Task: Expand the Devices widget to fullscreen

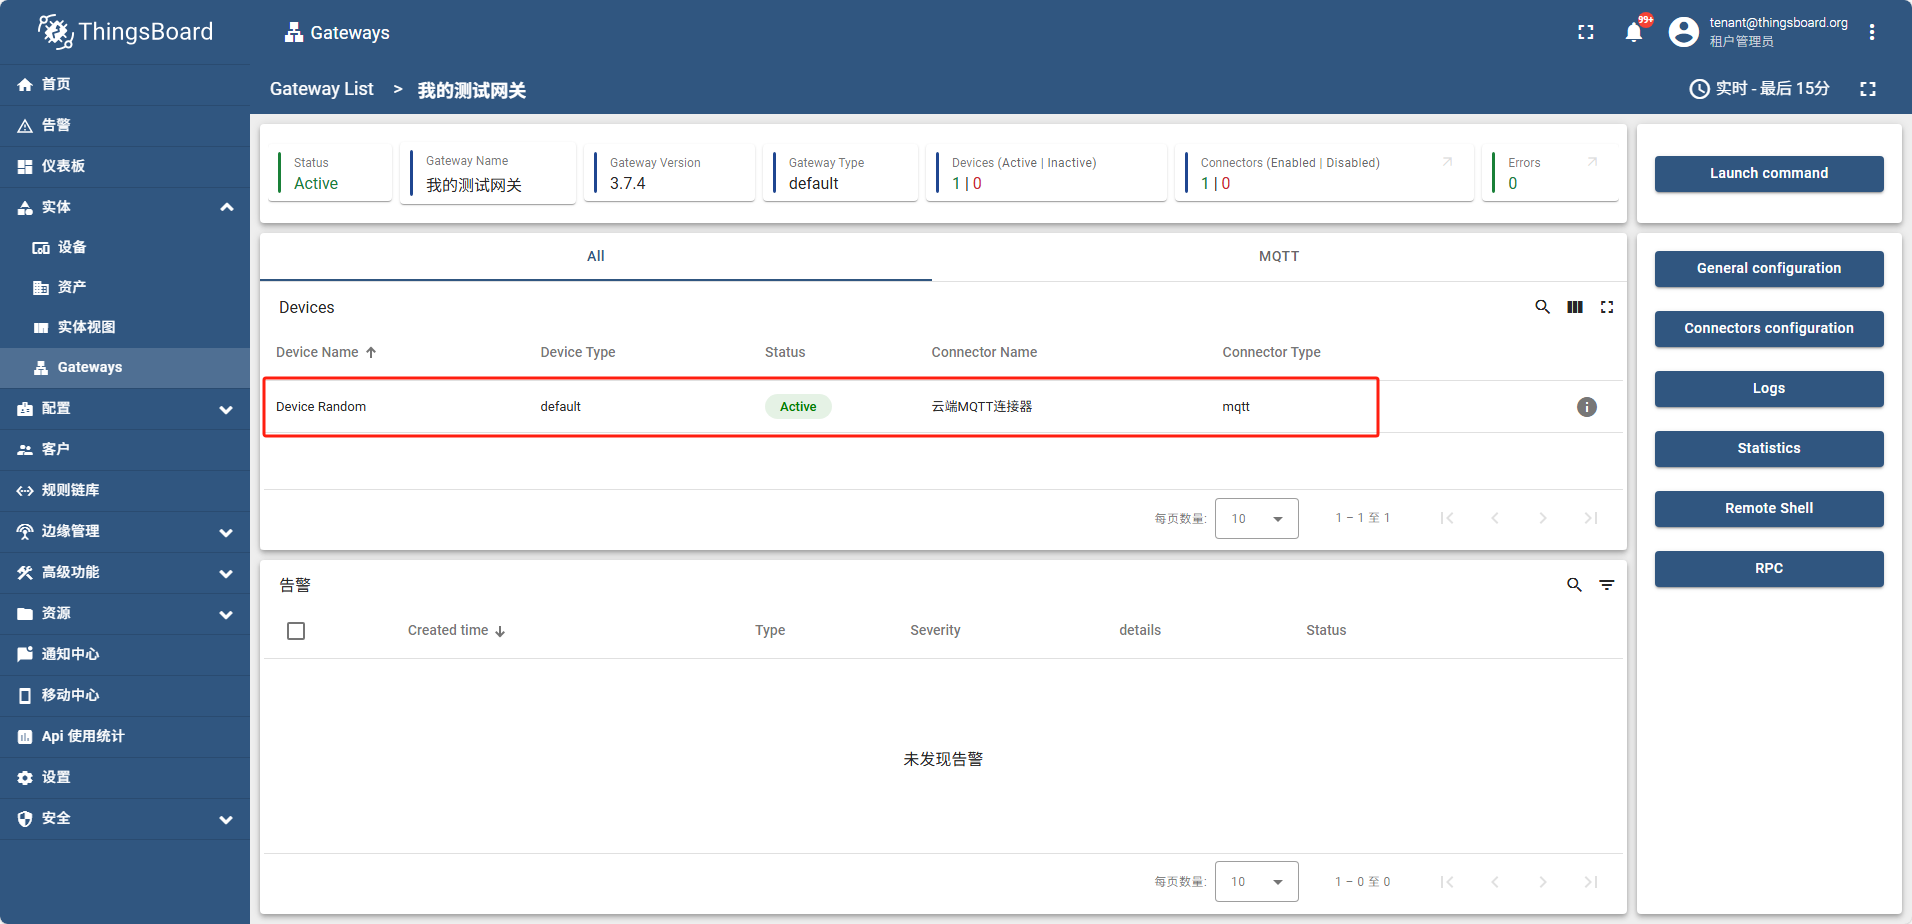Action: click(x=1606, y=307)
